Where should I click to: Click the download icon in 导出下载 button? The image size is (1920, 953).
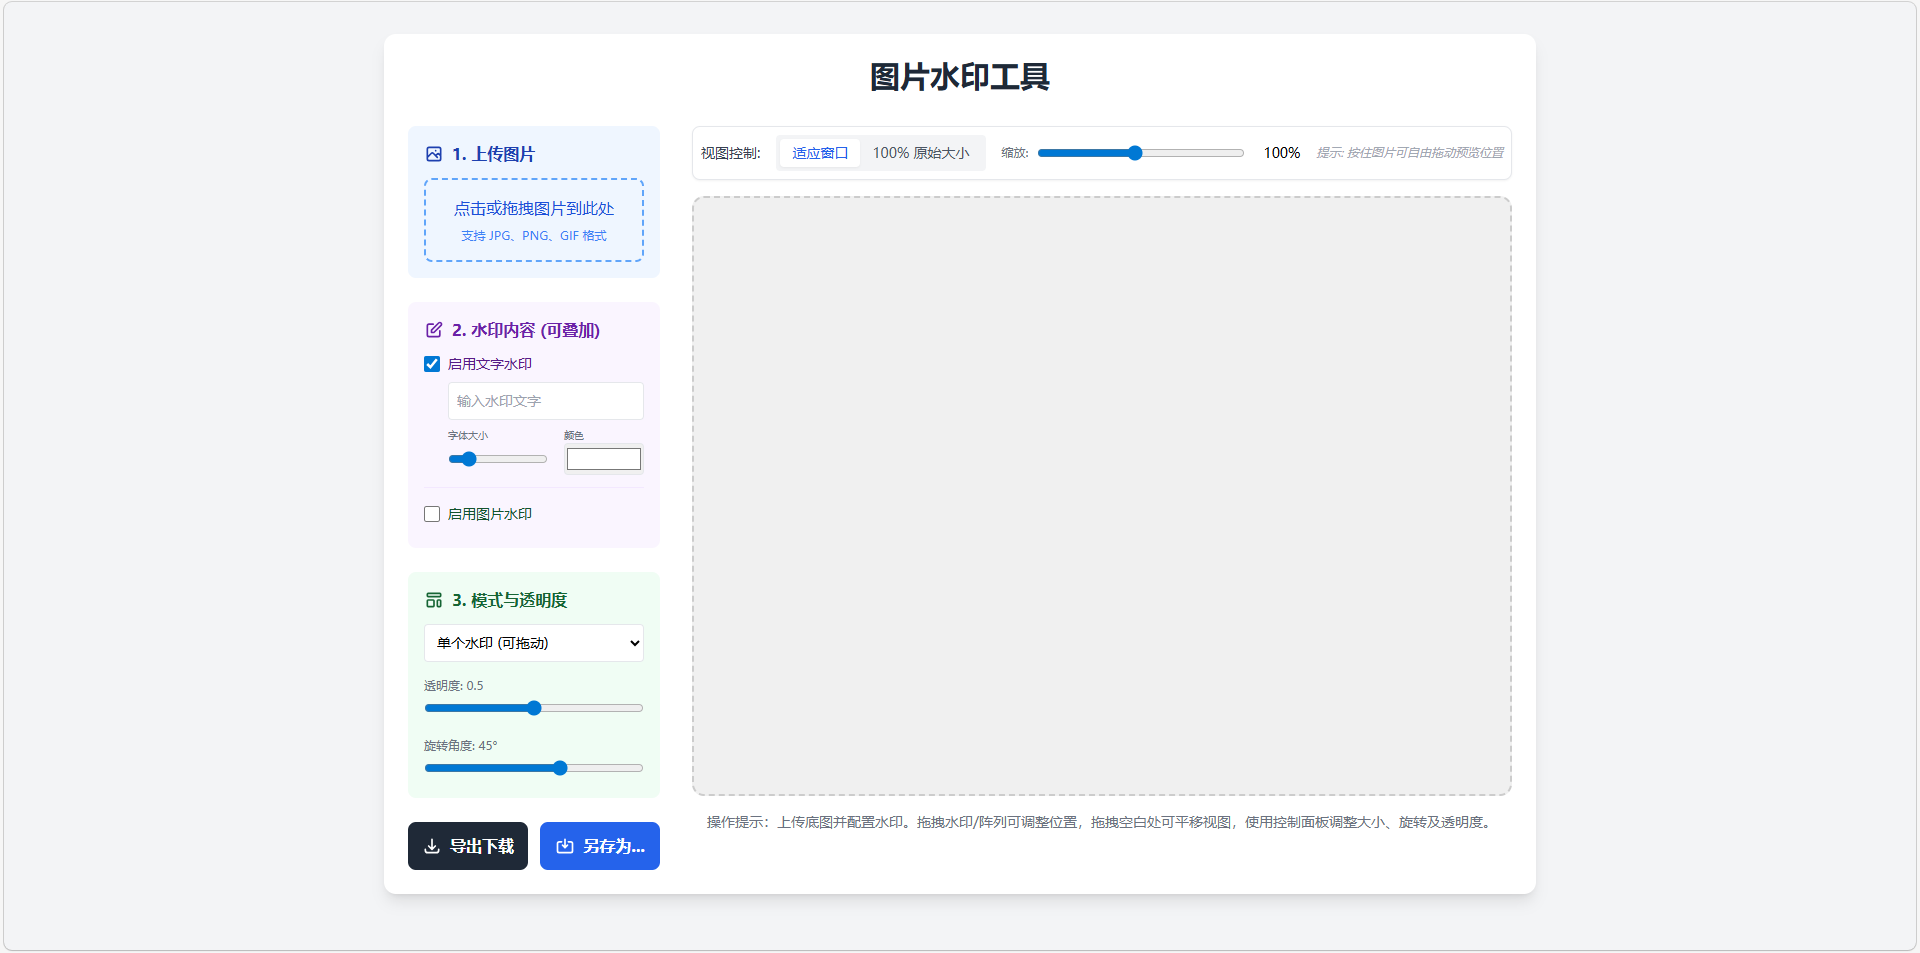(432, 845)
